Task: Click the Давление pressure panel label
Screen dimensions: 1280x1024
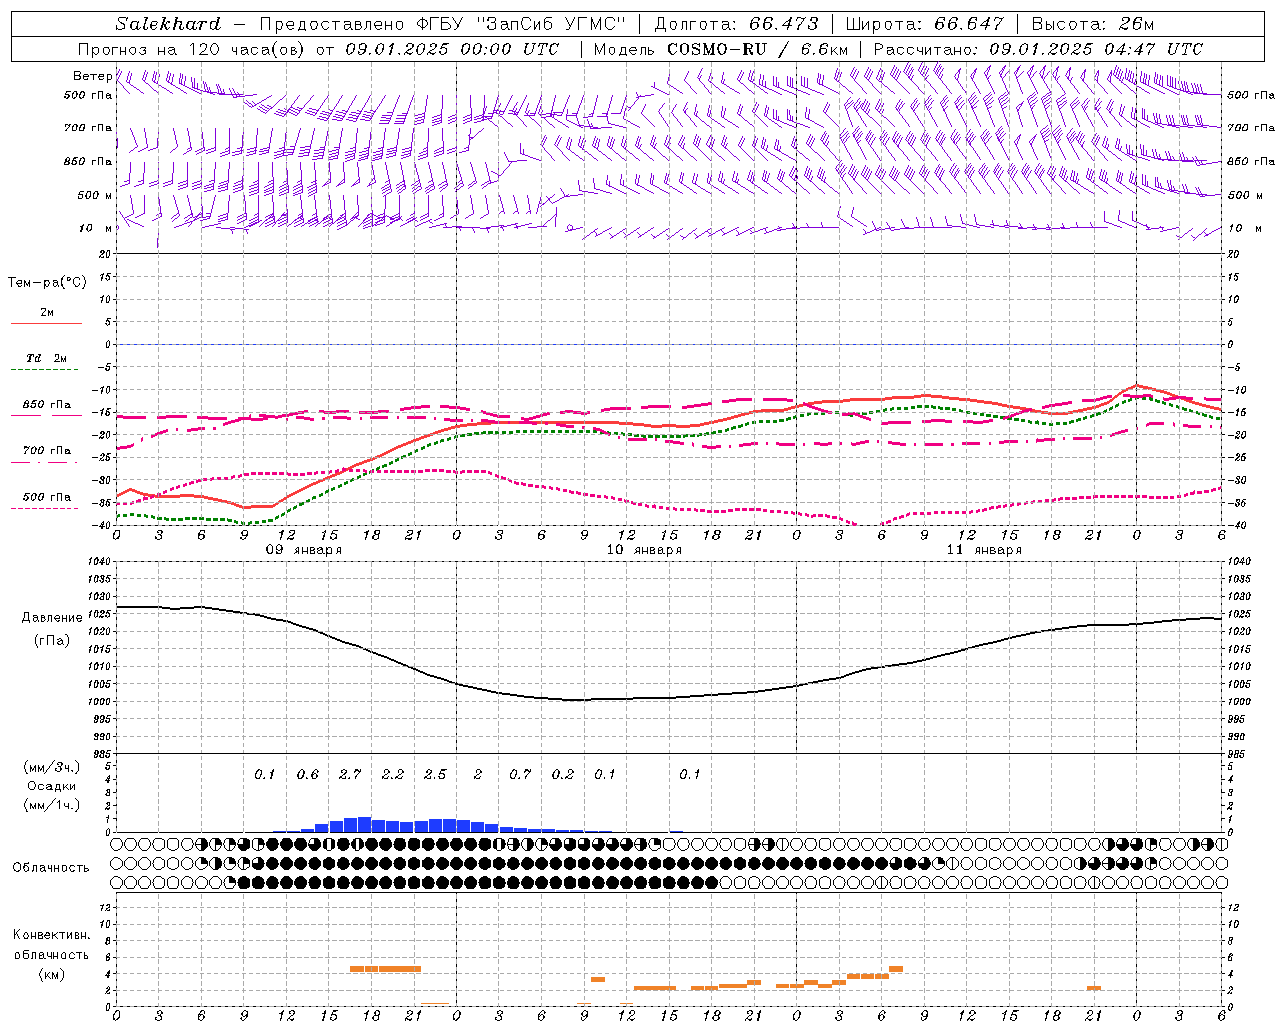Action: [x=52, y=618]
